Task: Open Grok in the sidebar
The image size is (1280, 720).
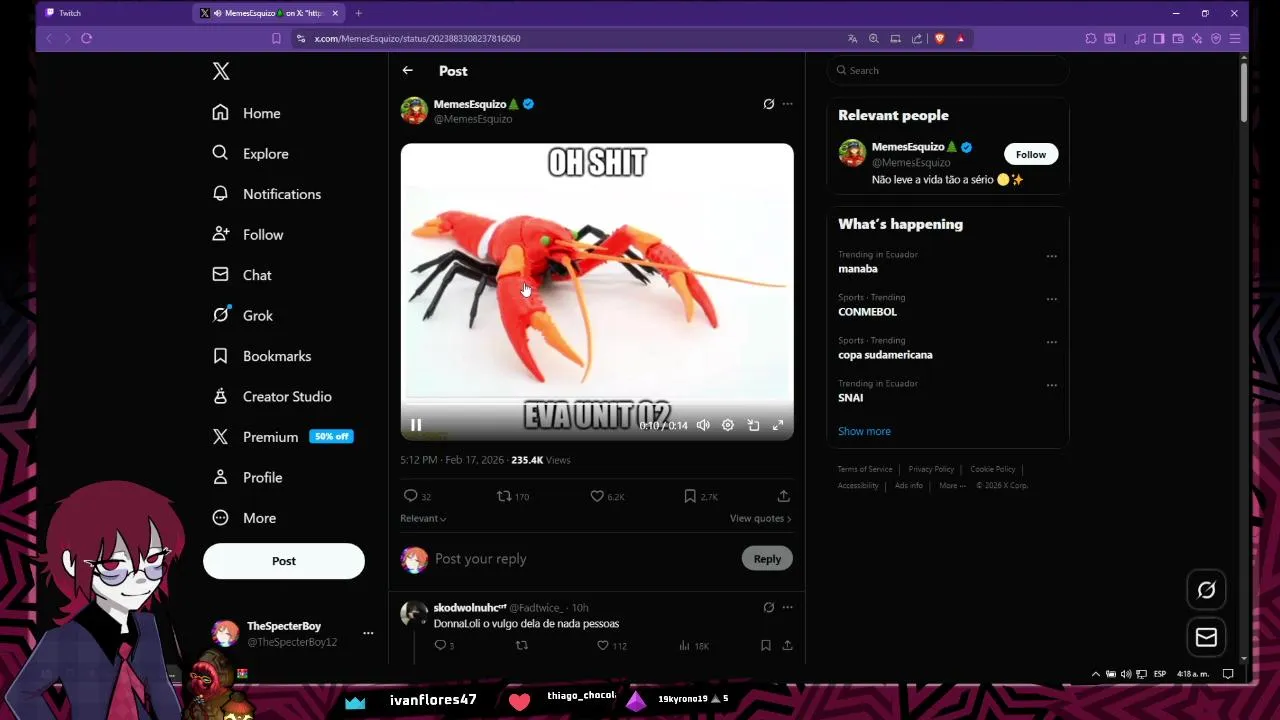Action: [242, 316]
